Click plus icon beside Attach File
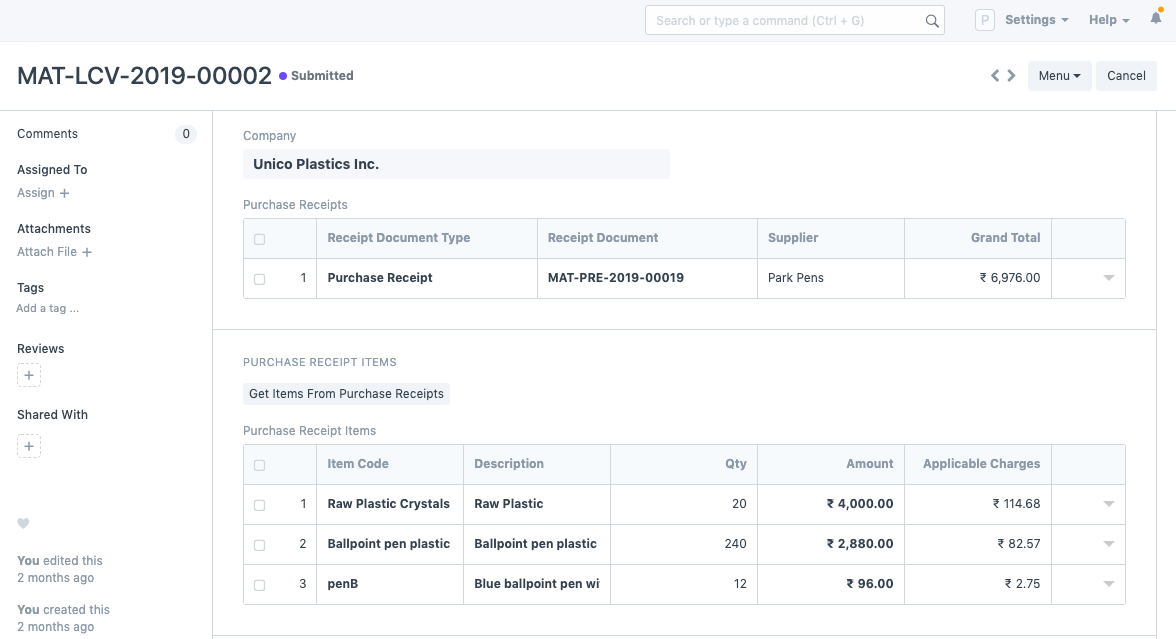 87,252
